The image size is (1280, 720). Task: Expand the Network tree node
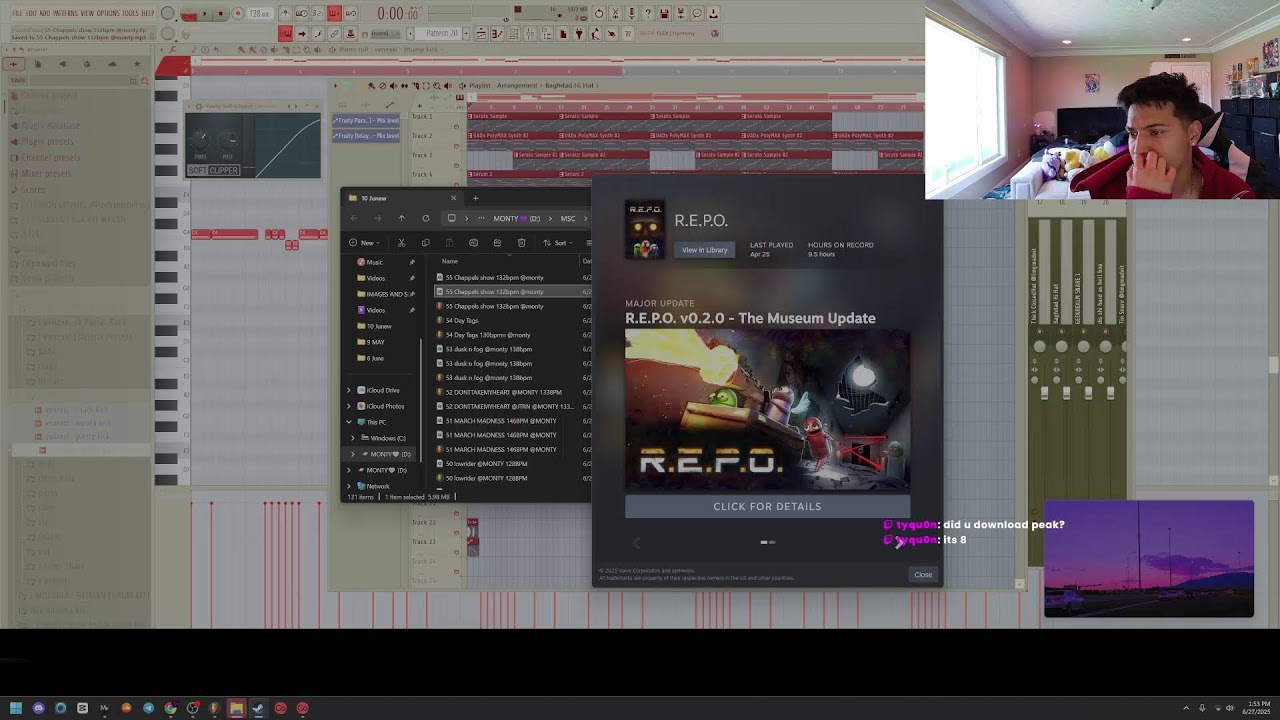click(349, 486)
